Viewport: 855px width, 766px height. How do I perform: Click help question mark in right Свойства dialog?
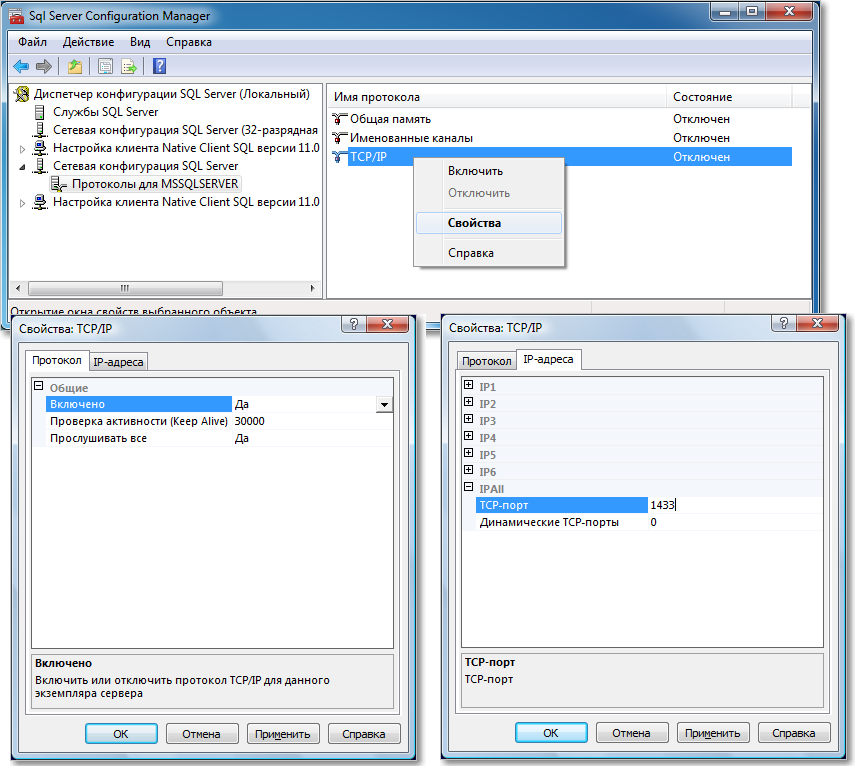[x=784, y=323]
